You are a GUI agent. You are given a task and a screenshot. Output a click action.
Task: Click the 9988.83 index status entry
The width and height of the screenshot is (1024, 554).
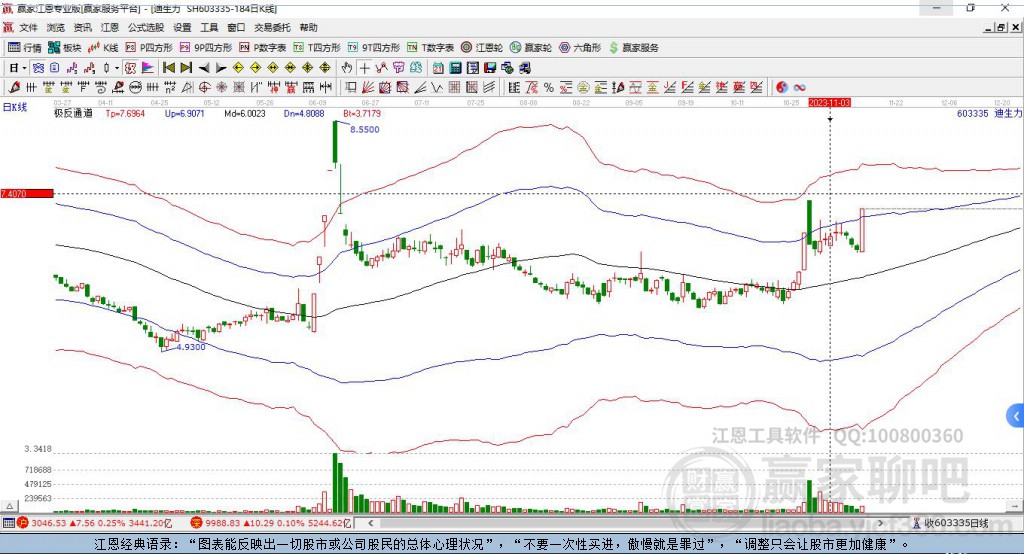click(x=271, y=523)
